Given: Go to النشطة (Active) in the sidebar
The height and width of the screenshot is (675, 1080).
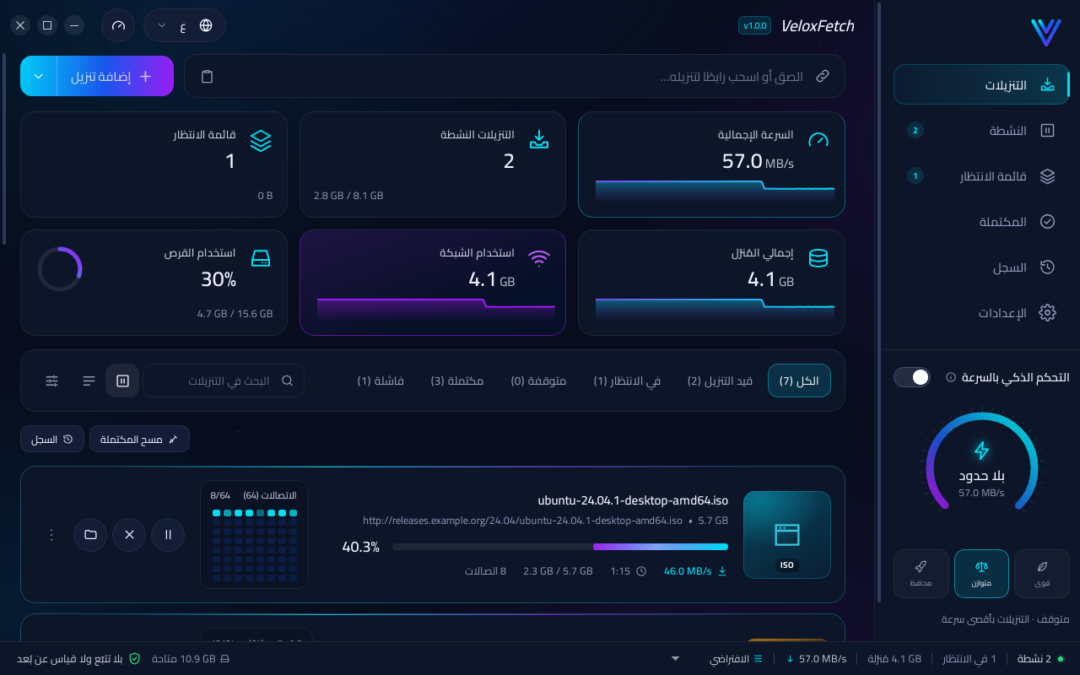Looking at the screenshot, I should (x=981, y=130).
